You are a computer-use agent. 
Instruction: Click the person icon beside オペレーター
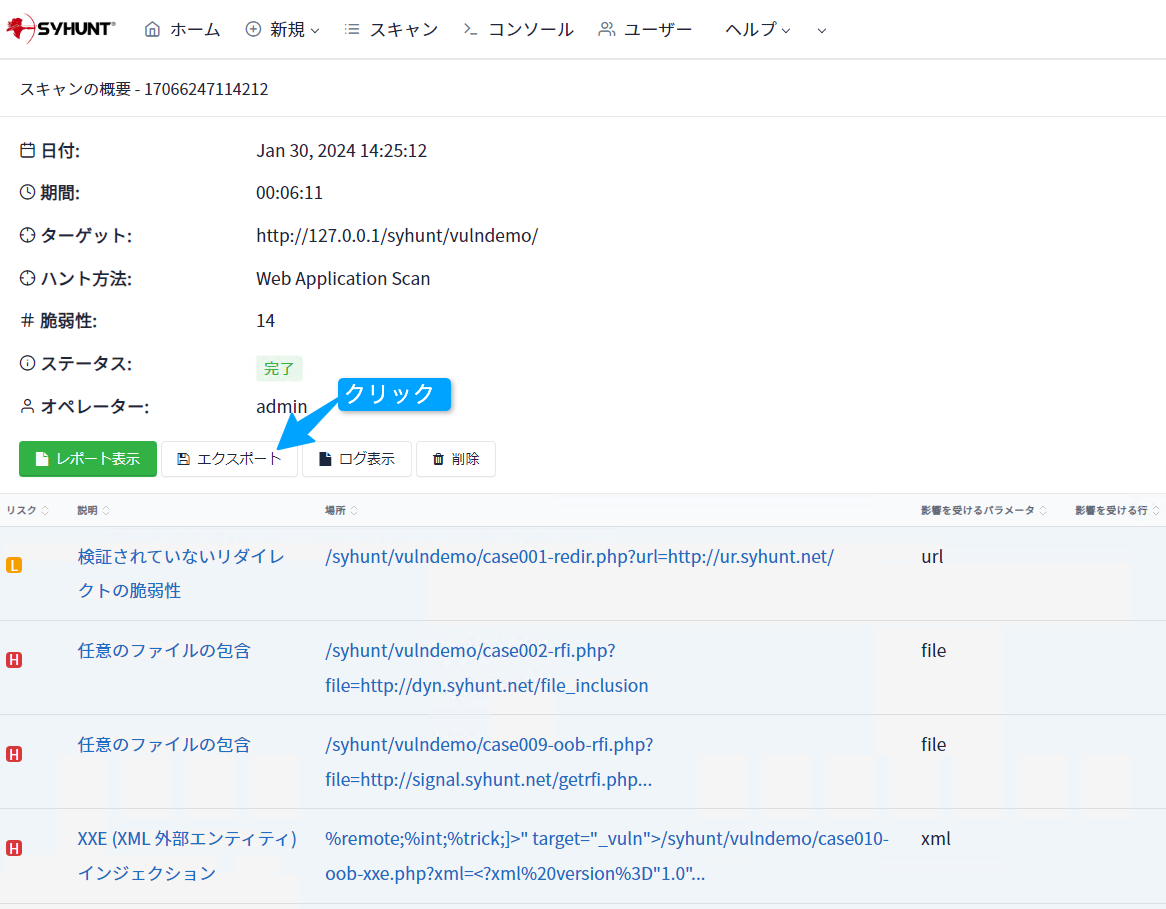click(28, 406)
